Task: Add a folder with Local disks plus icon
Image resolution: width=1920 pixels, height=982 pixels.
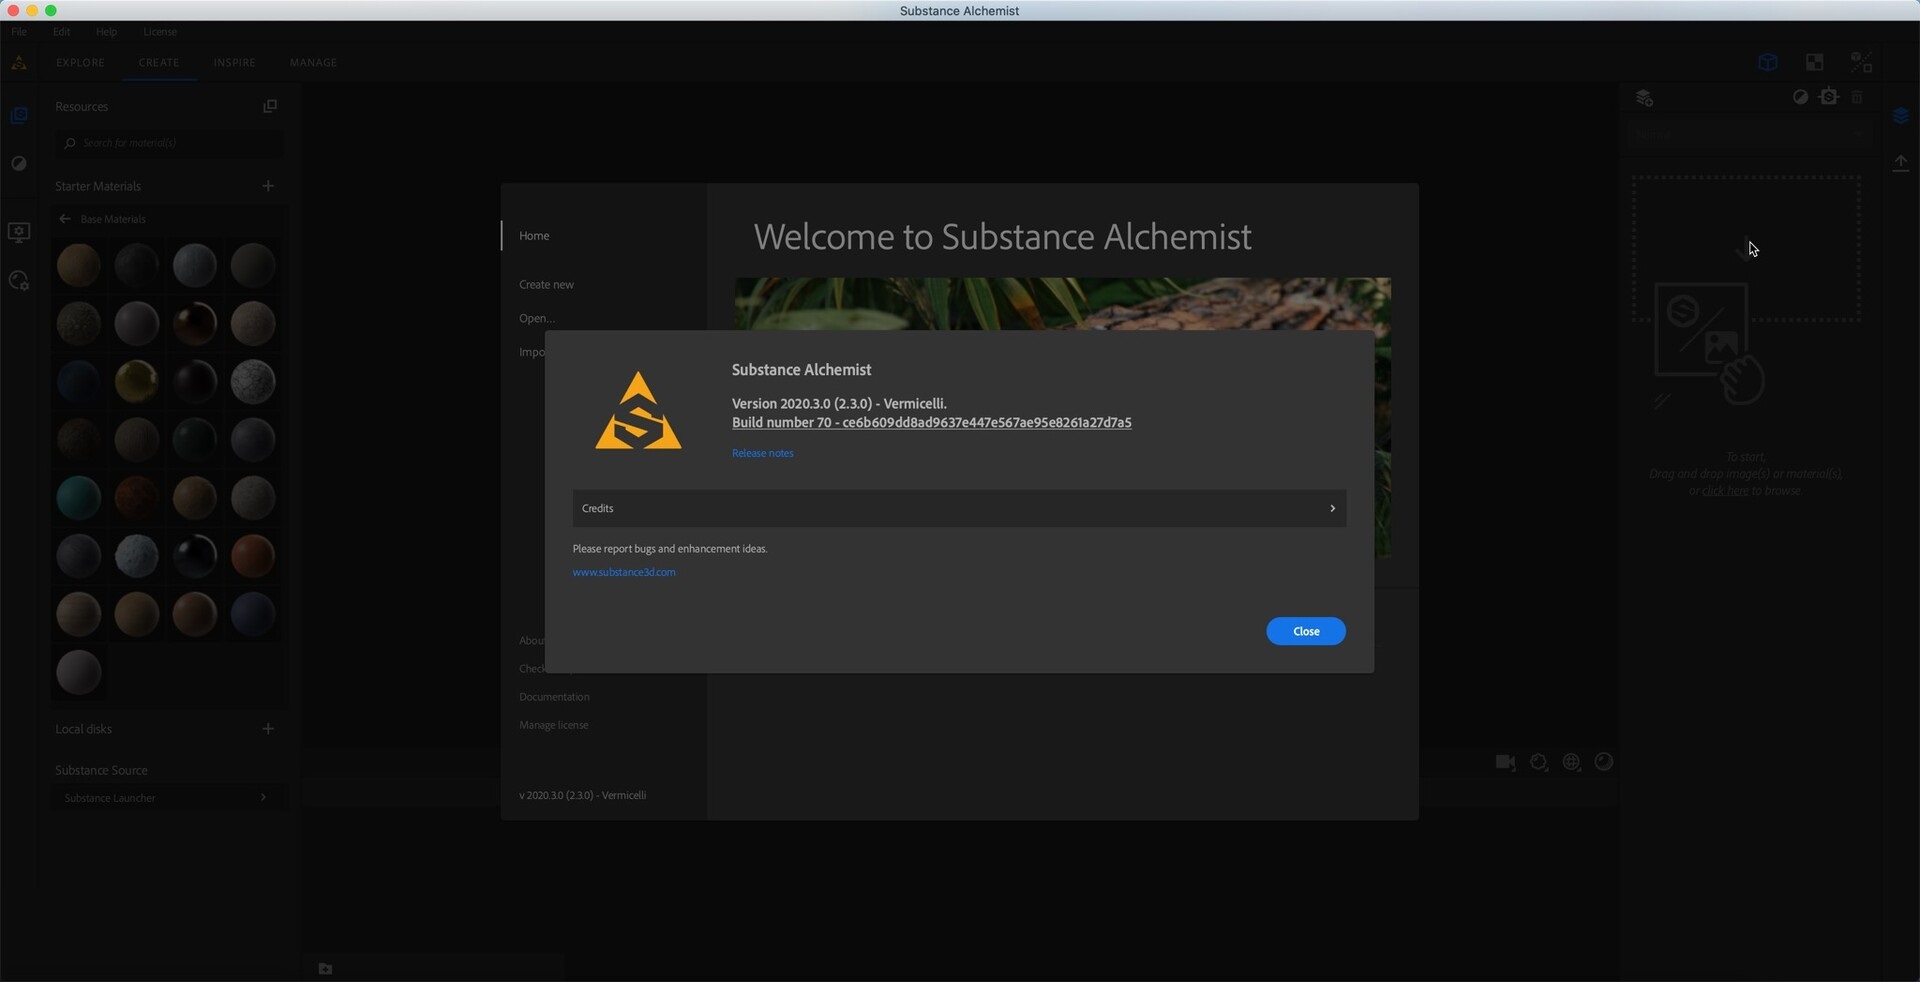Action: pos(267,729)
